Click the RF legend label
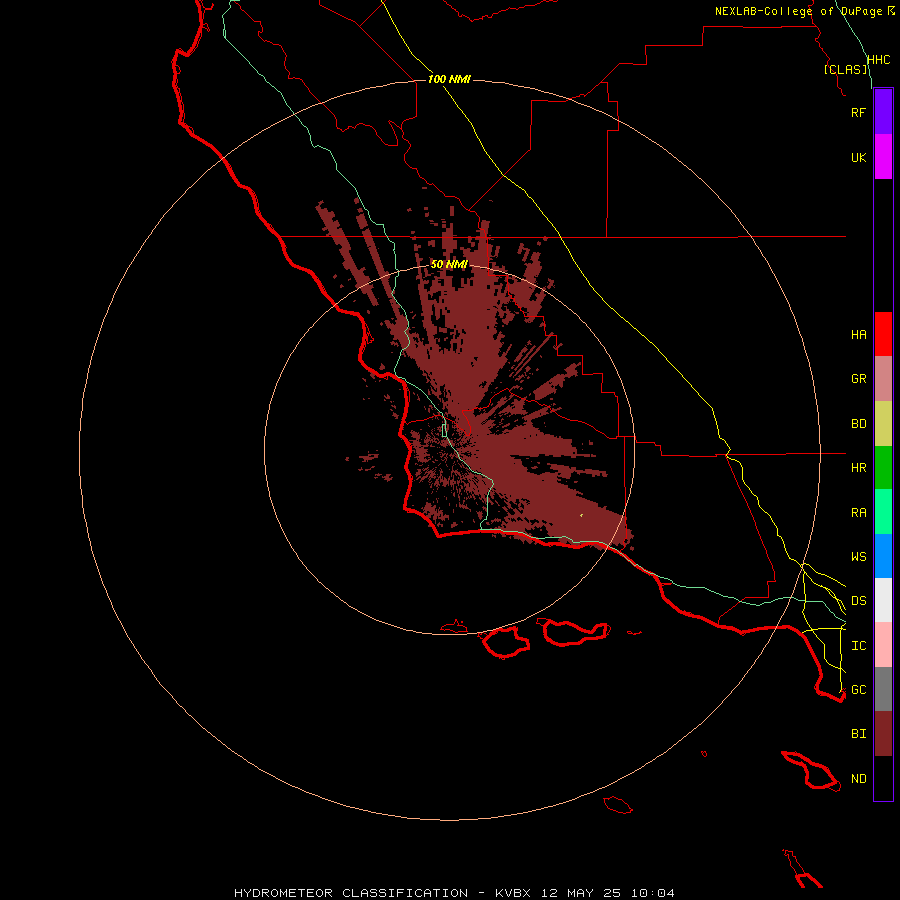 click(x=858, y=112)
